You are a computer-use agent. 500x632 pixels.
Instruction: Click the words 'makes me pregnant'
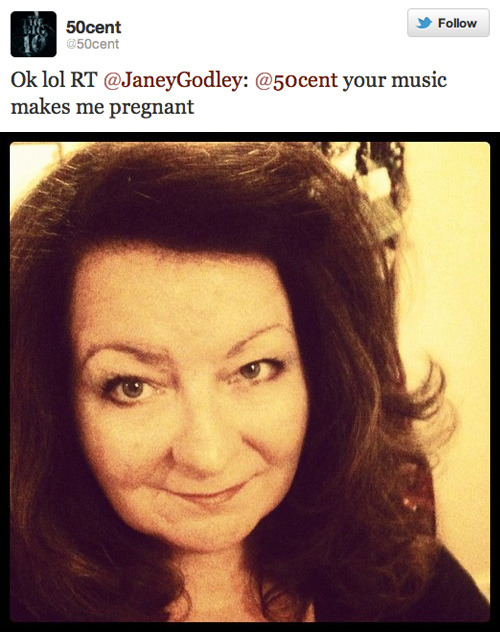[102, 108]
